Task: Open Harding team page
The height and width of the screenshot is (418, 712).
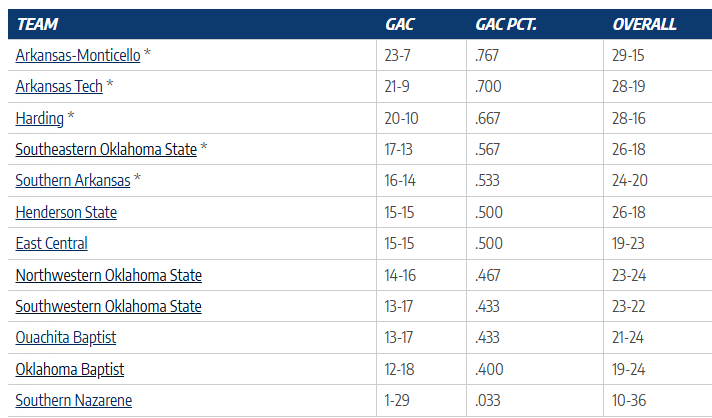Action: (x=40, y=118)
